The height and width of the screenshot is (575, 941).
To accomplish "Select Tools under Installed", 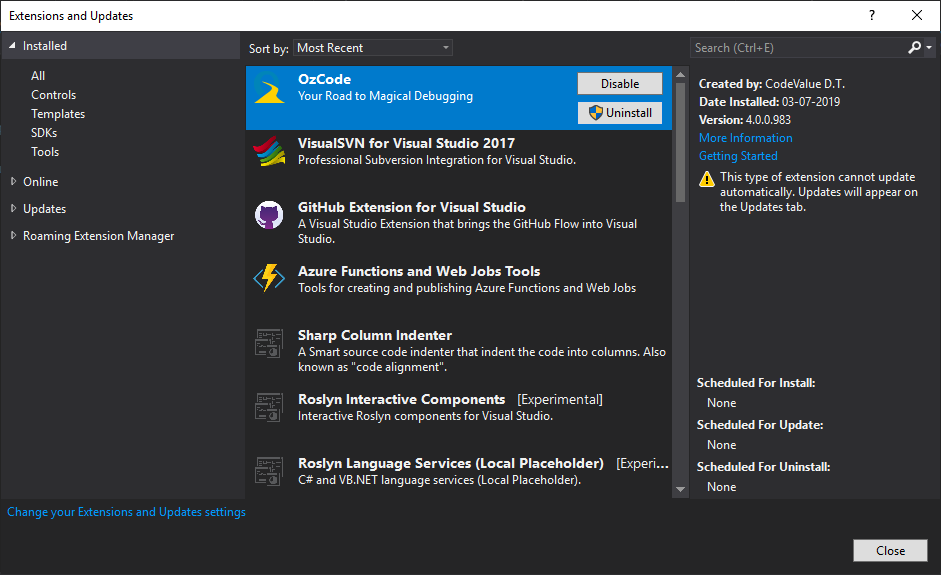I will pyautogui.click(x=45, y=152).
